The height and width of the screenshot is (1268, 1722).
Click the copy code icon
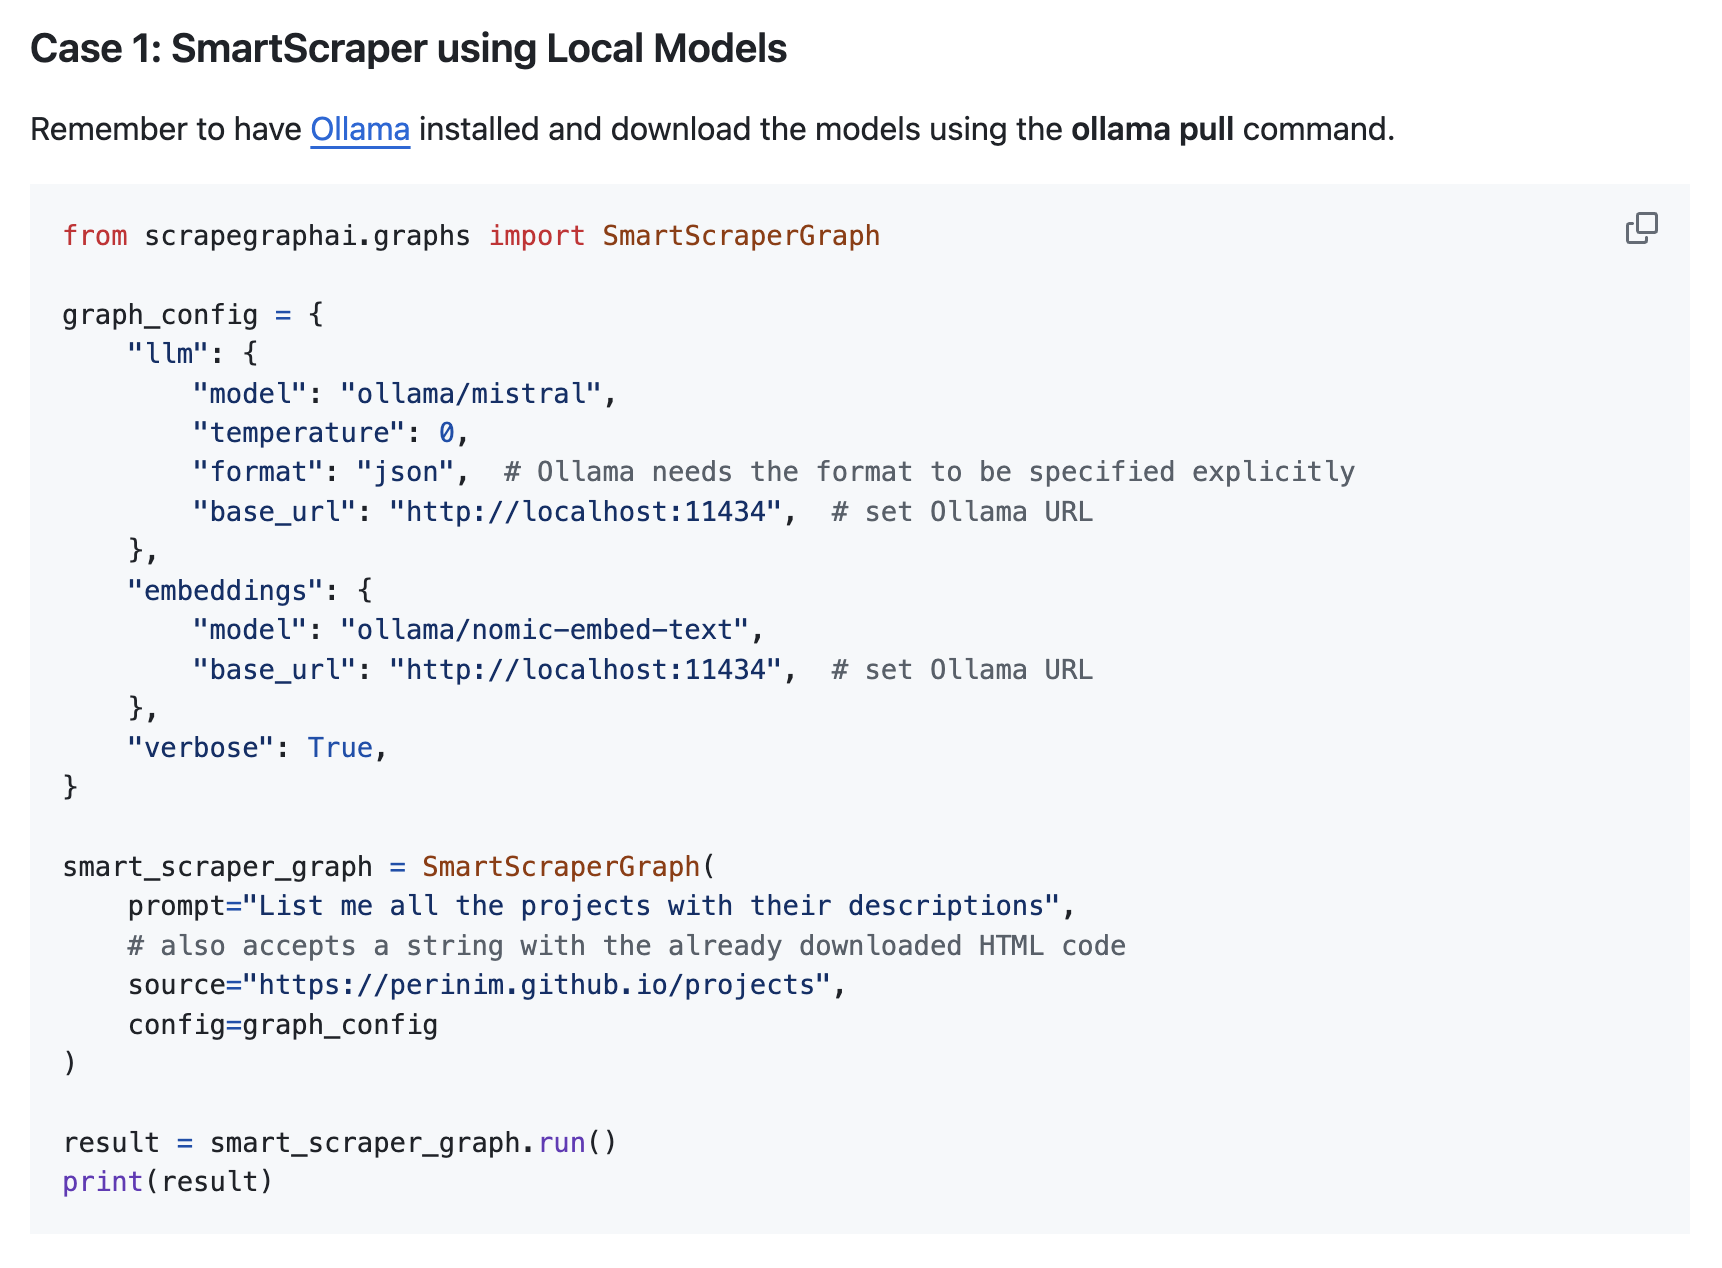point(1641,229)
